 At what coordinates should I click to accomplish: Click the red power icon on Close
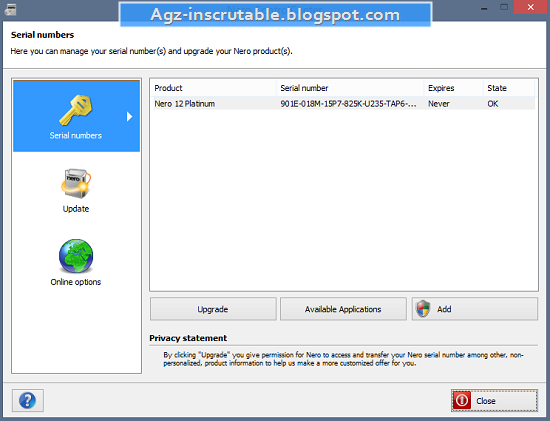[462, 400]
